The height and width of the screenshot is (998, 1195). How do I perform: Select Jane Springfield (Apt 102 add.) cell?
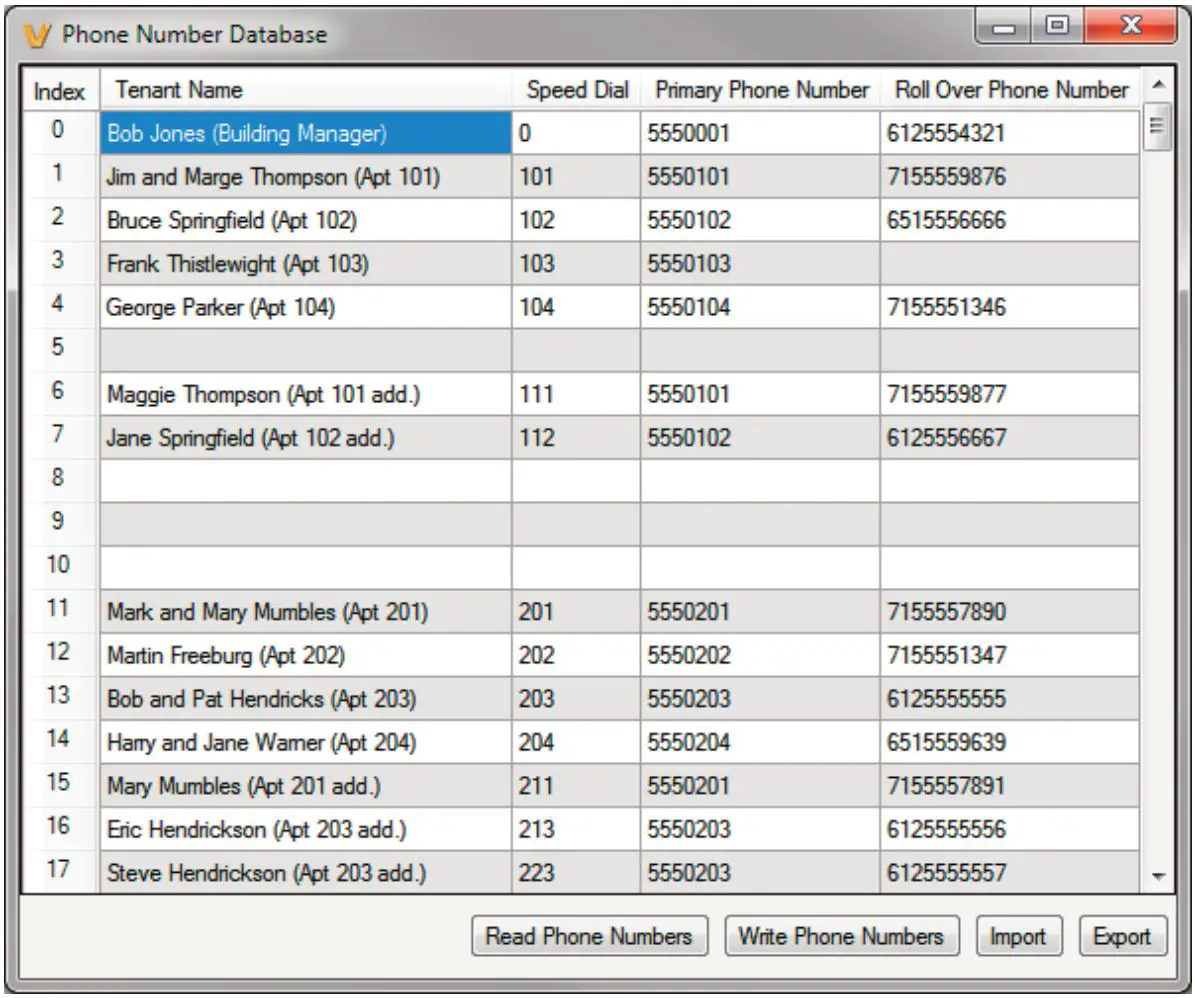306,437
